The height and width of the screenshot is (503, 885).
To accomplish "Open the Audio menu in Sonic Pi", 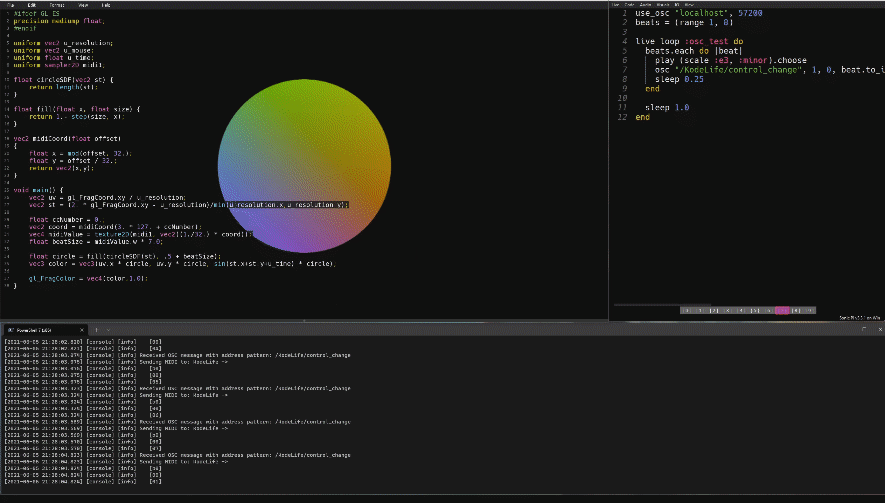I will coord(645,5).
